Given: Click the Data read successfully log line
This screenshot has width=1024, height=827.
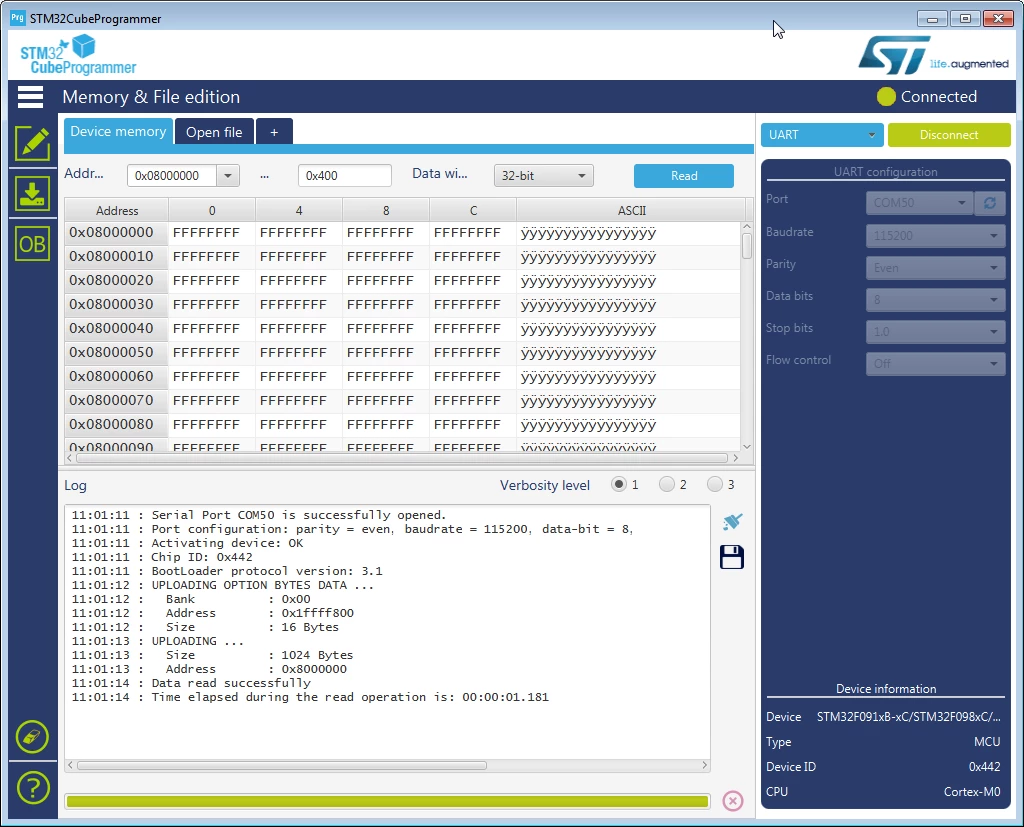Looking at the screenshot, I should point(191,683).
